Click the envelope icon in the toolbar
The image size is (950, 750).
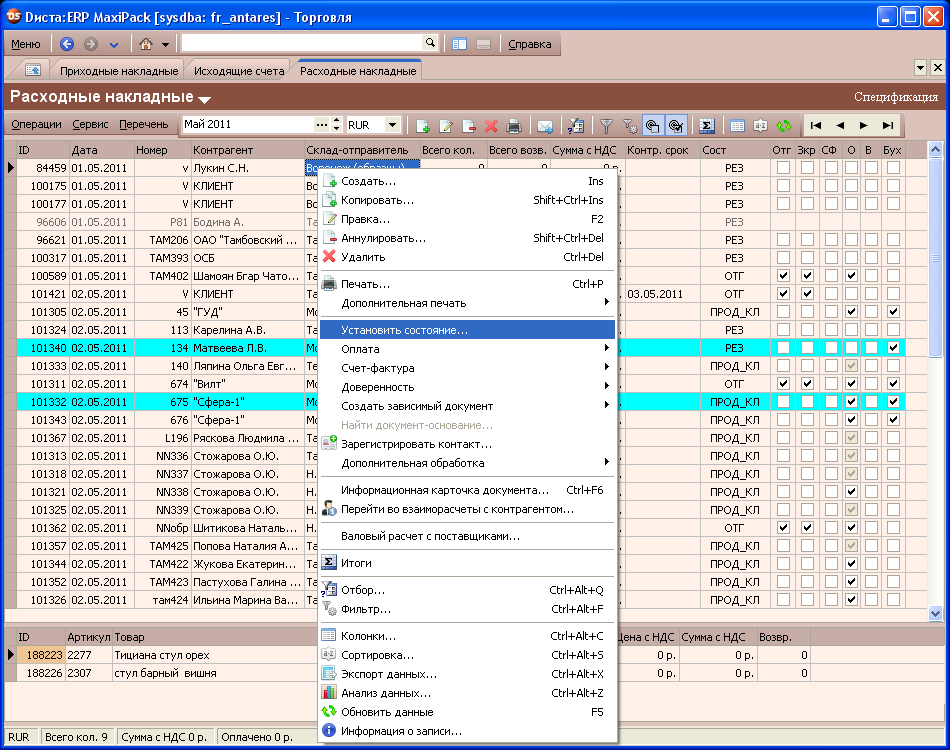pyautogui.click(x=545, y=126)
